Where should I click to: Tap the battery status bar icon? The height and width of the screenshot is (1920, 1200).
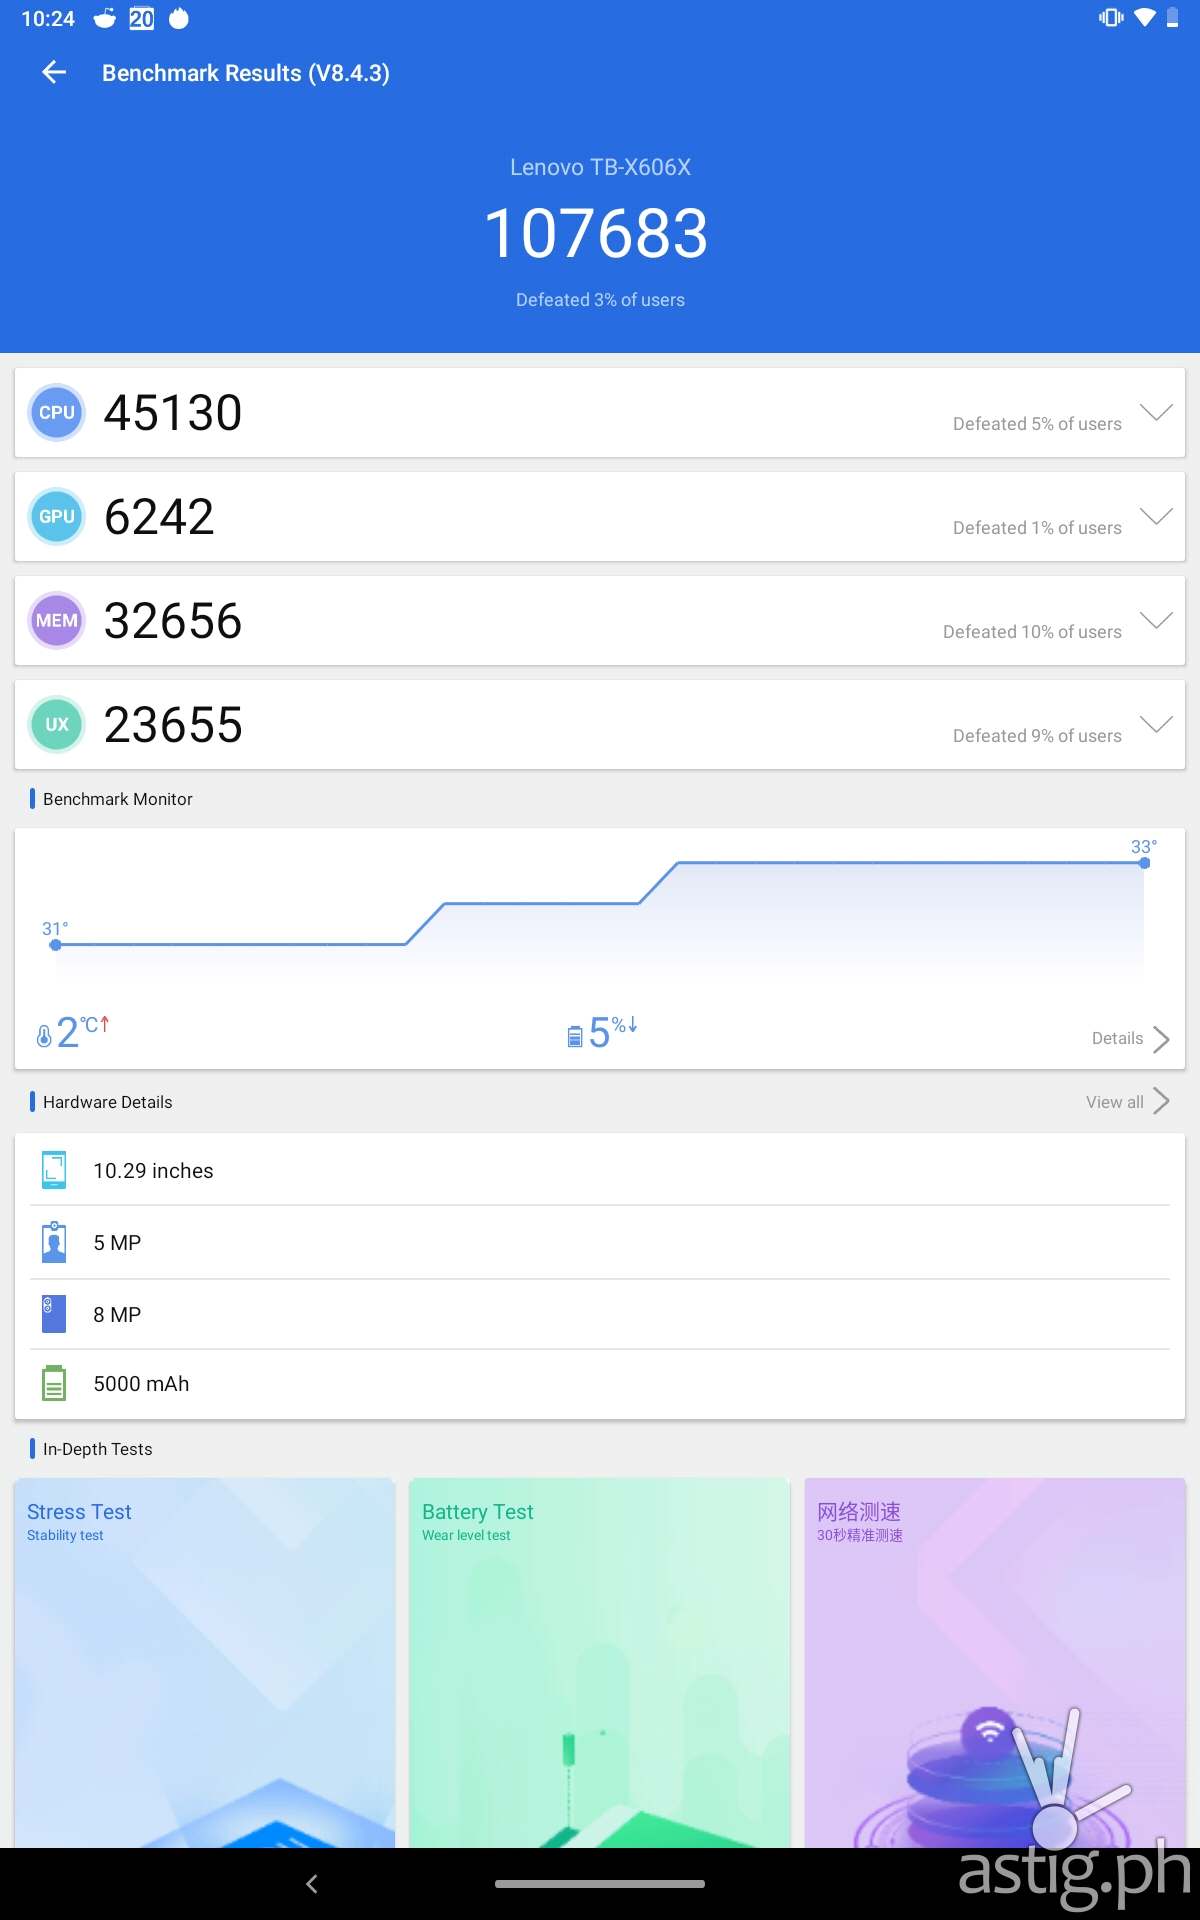(x=1172, y=18)
